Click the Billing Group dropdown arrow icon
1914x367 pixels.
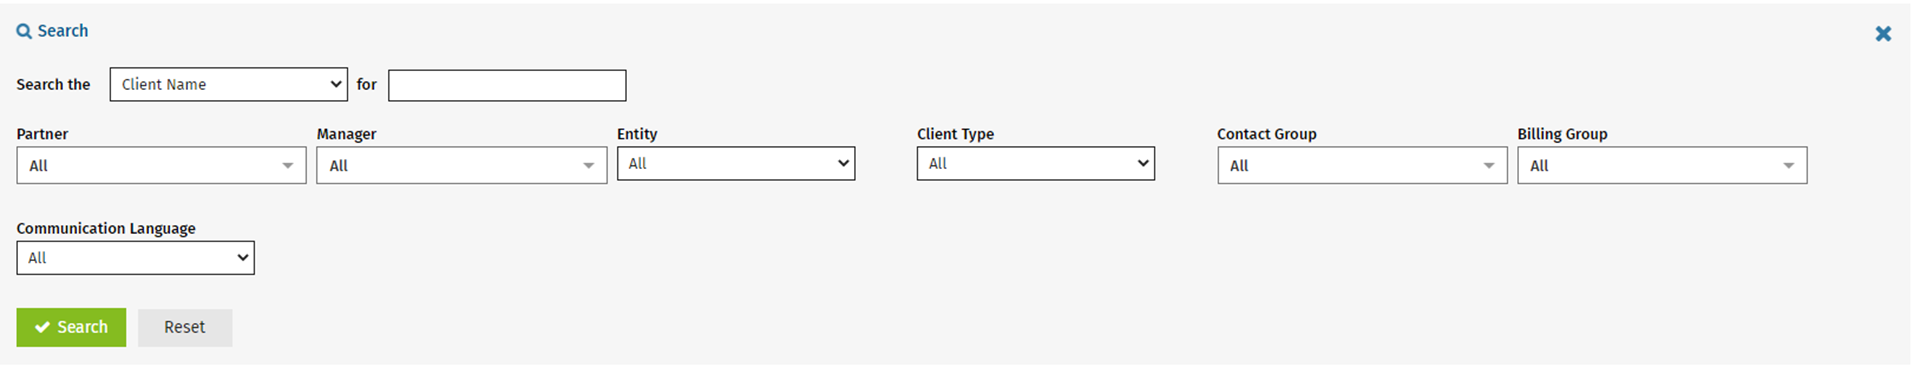click(x=1789, y=166)
